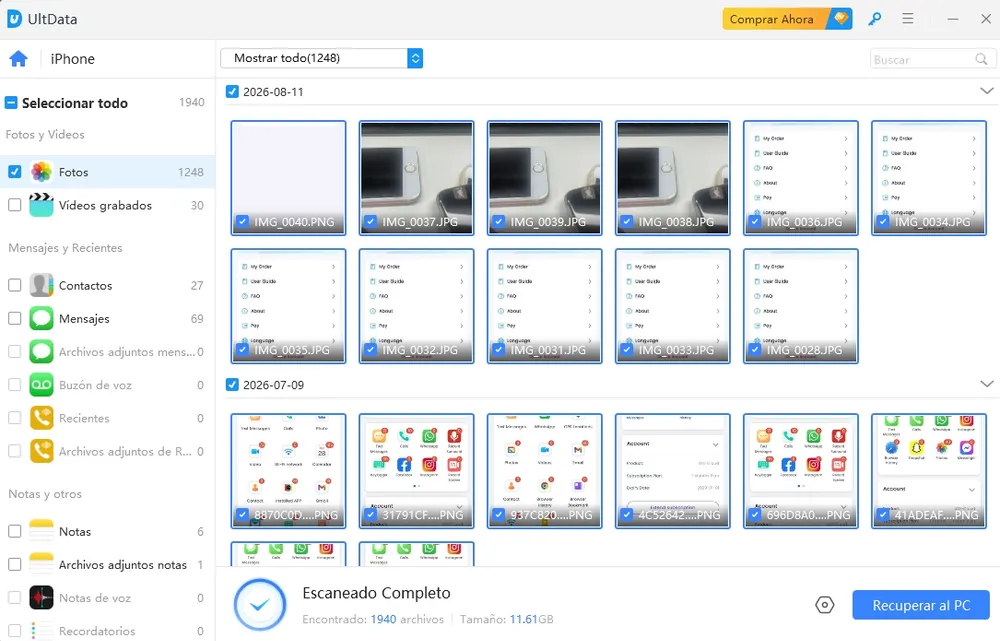Select thumbnail IMG_0039.JPG

click(545, 178)
